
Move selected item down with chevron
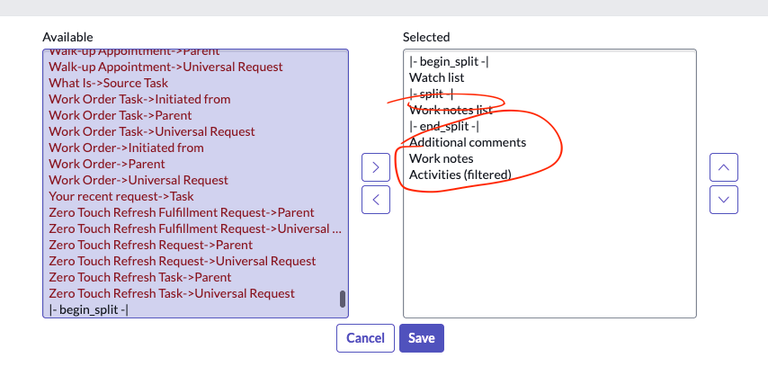pos(723,199)
